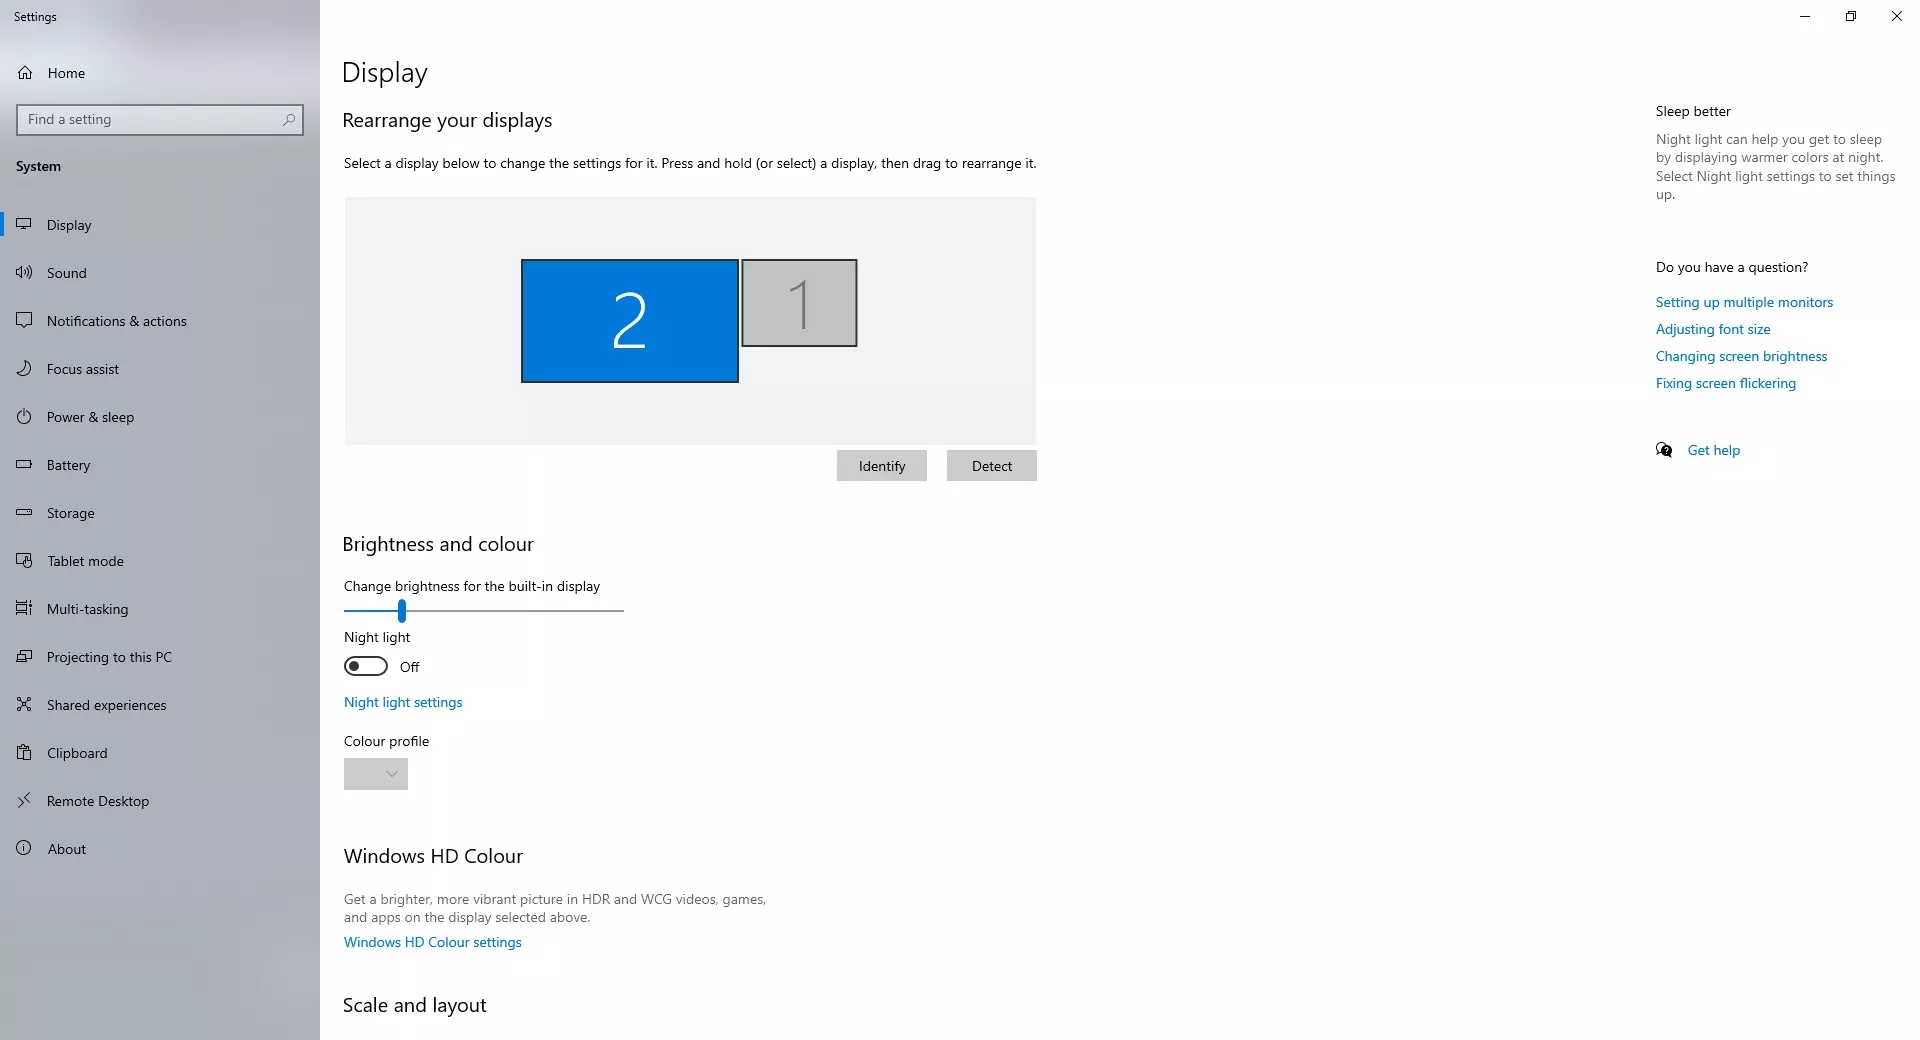Click the Storage drive icon

24,513
